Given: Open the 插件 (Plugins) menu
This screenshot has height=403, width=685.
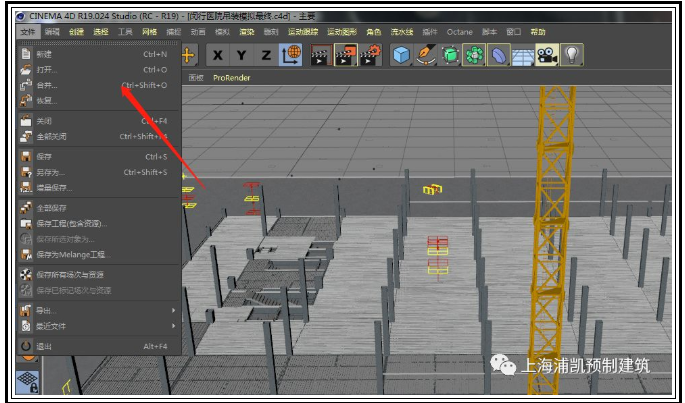Looking at the screenshot, I should 429,32.
